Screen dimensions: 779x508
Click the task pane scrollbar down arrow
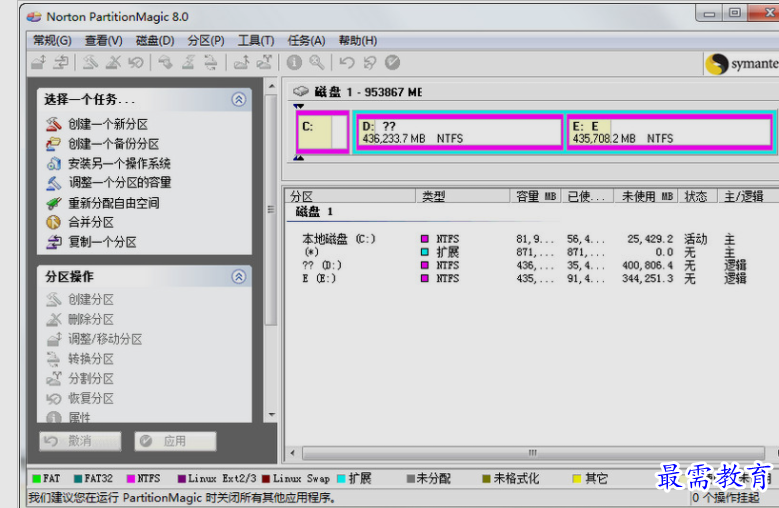point(271,415)
